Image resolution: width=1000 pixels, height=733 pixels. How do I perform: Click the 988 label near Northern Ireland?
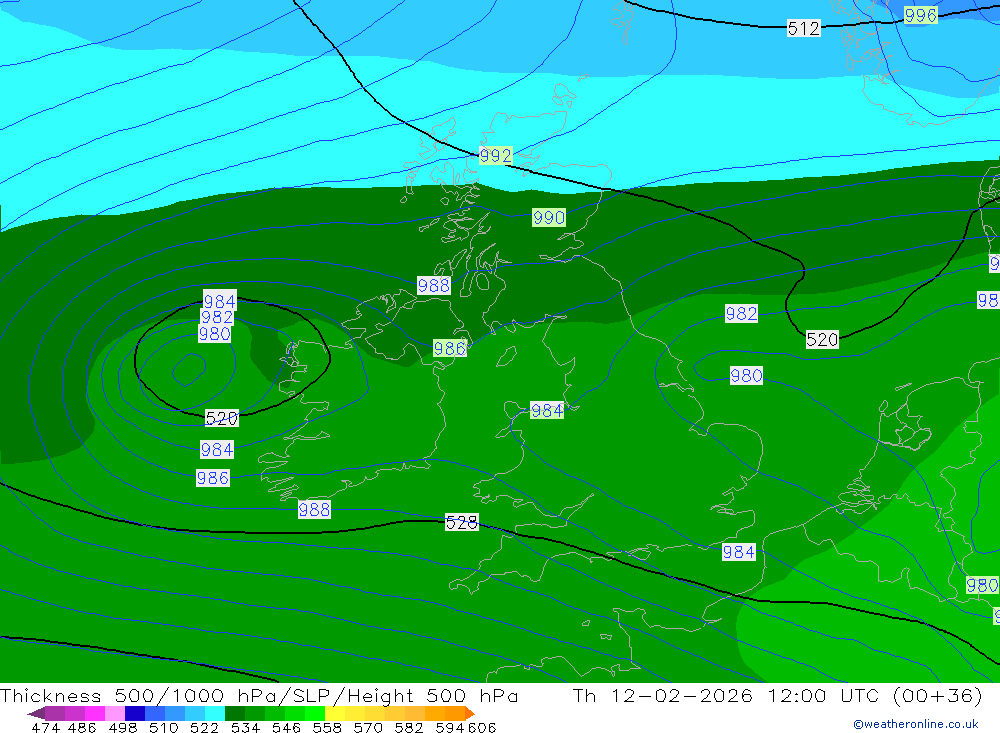[x=434, y=285]
